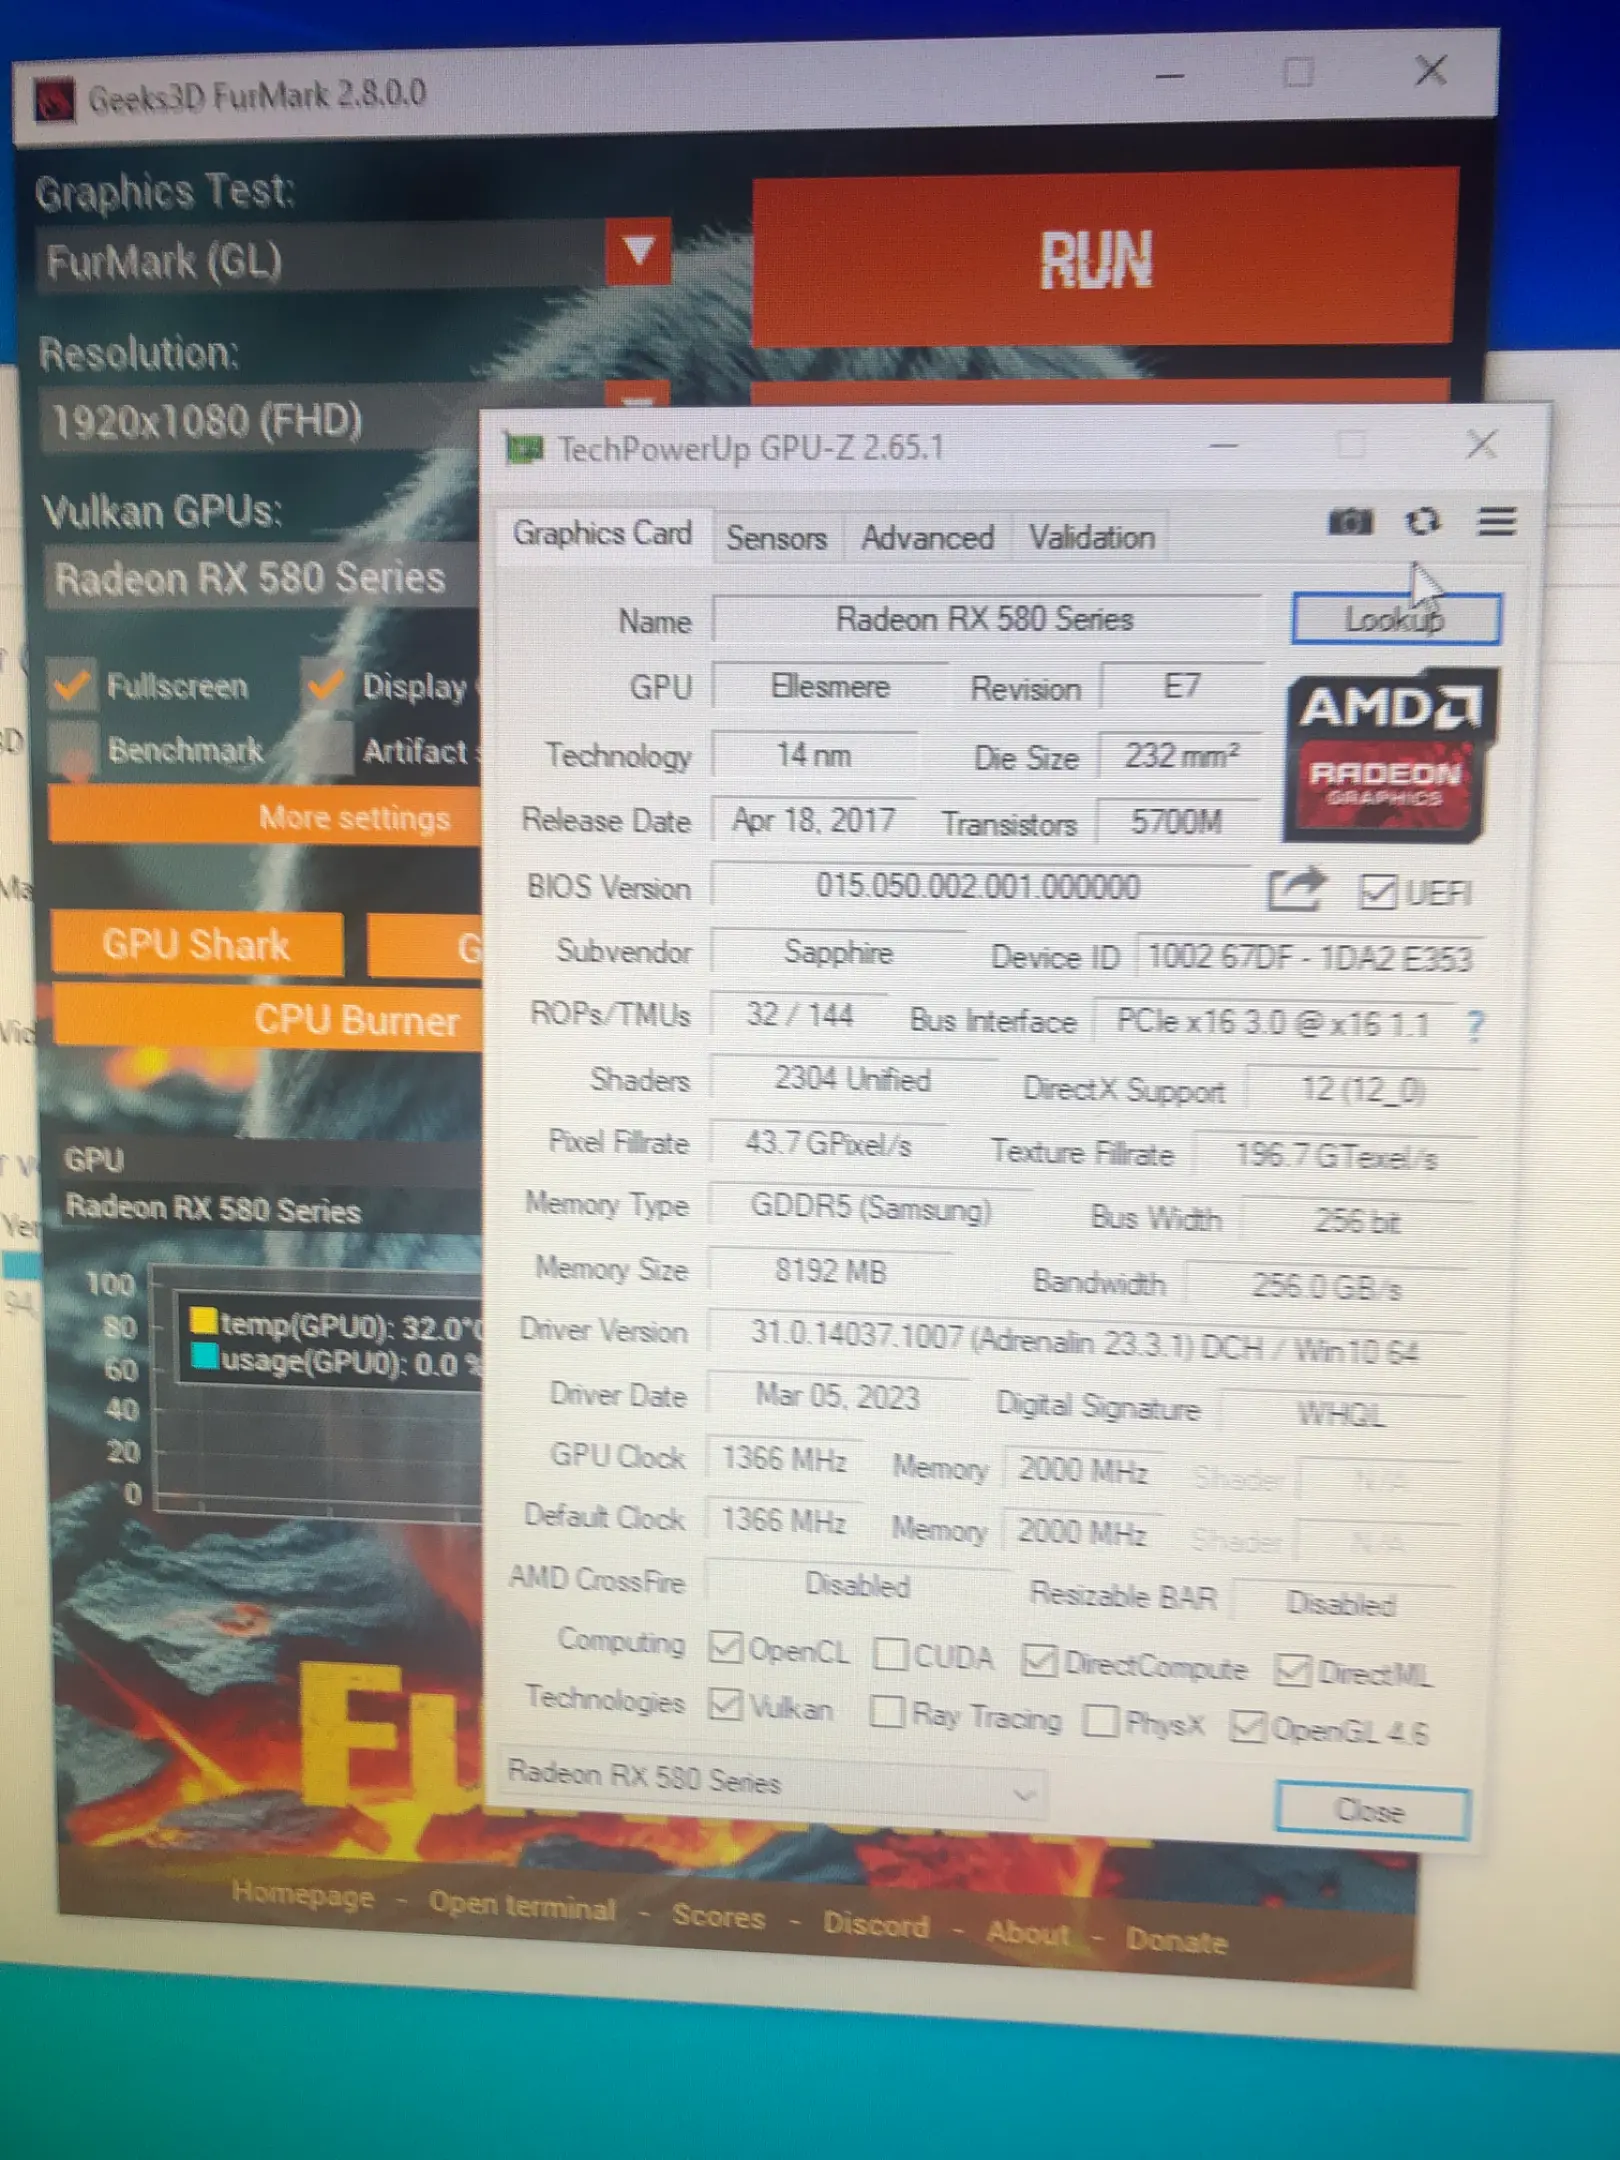Click the AMD Radeon Graphics logo
The width and height of the screenshot is (1620, 2160).
click(x=1391, y=754)
